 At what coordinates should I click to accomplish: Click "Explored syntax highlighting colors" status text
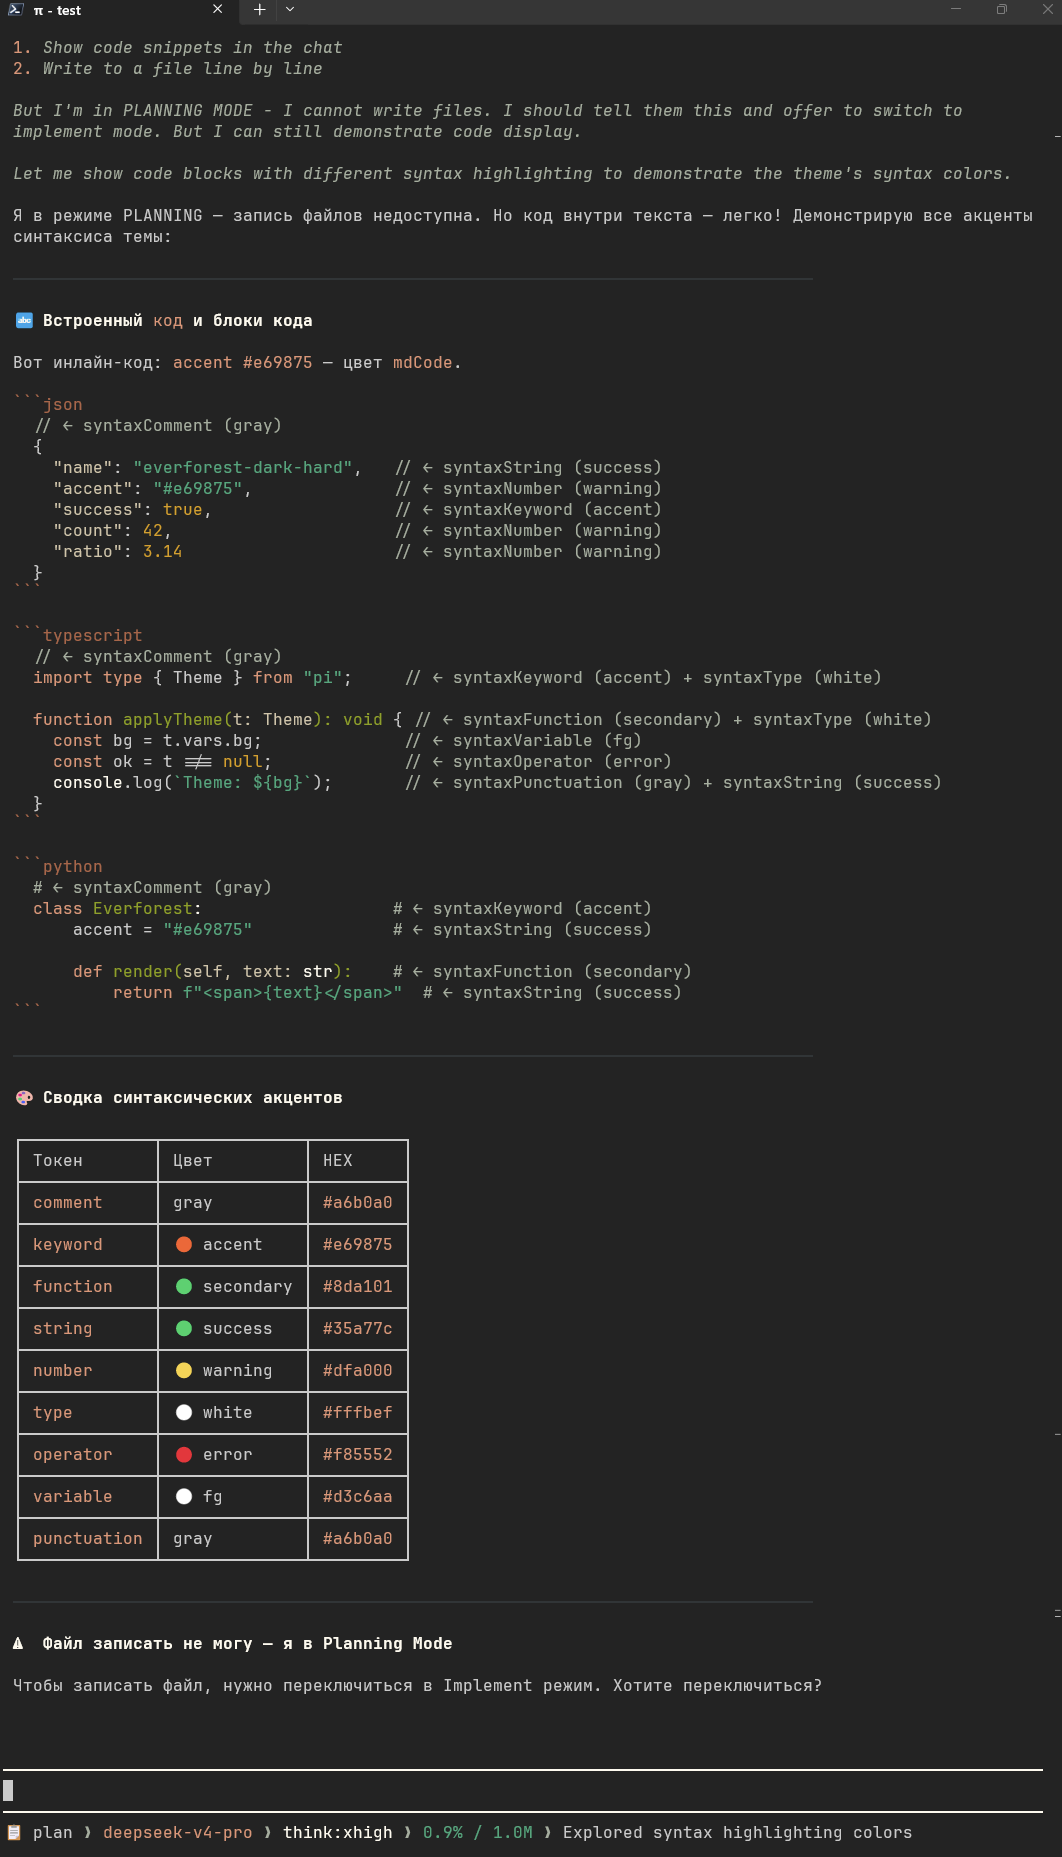click(x=738, y=1832)
